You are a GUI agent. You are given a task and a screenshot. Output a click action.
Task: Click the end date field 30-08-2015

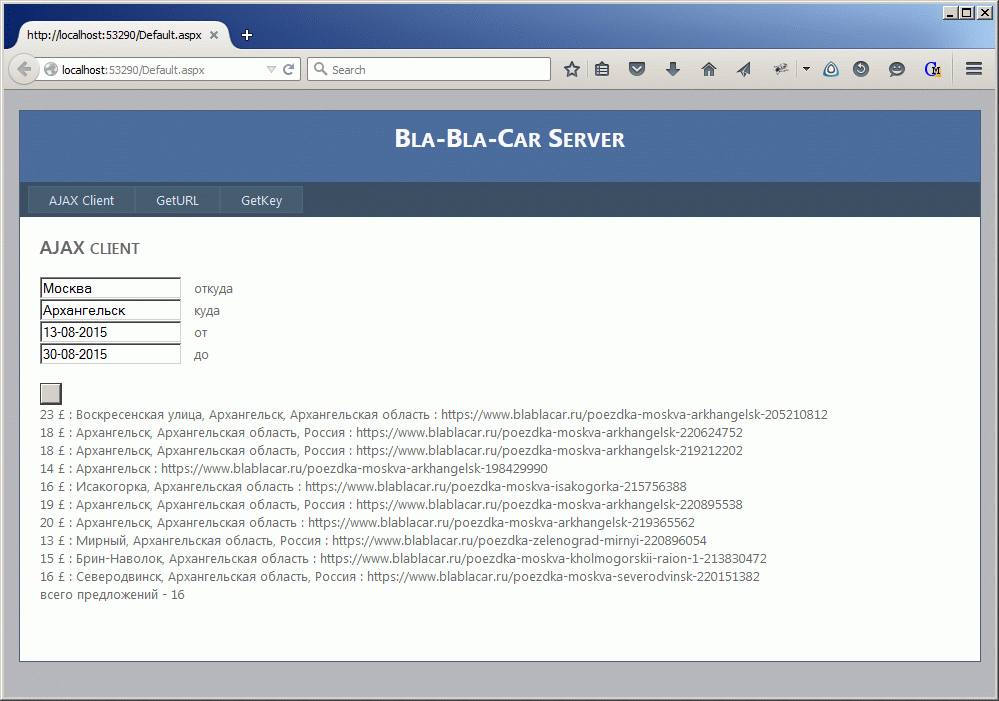pyautogui.click(x=110, y=354)
